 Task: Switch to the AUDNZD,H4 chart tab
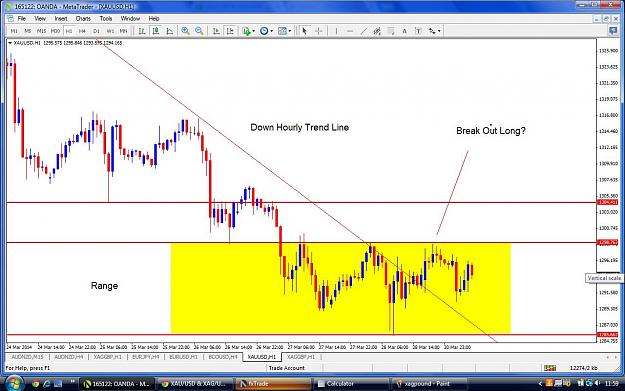pos(69,357)
